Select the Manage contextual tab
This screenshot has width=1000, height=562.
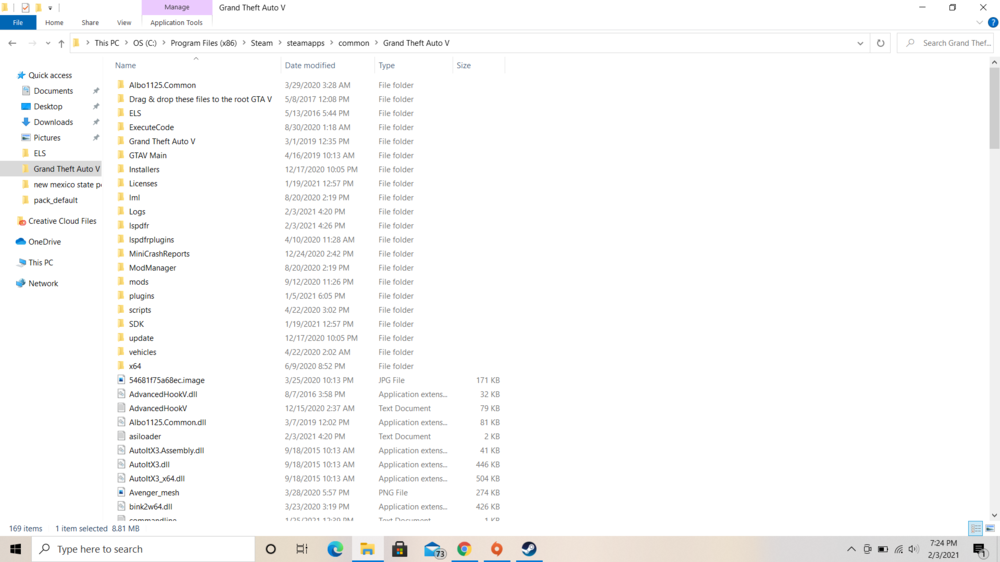click(177, 7)
